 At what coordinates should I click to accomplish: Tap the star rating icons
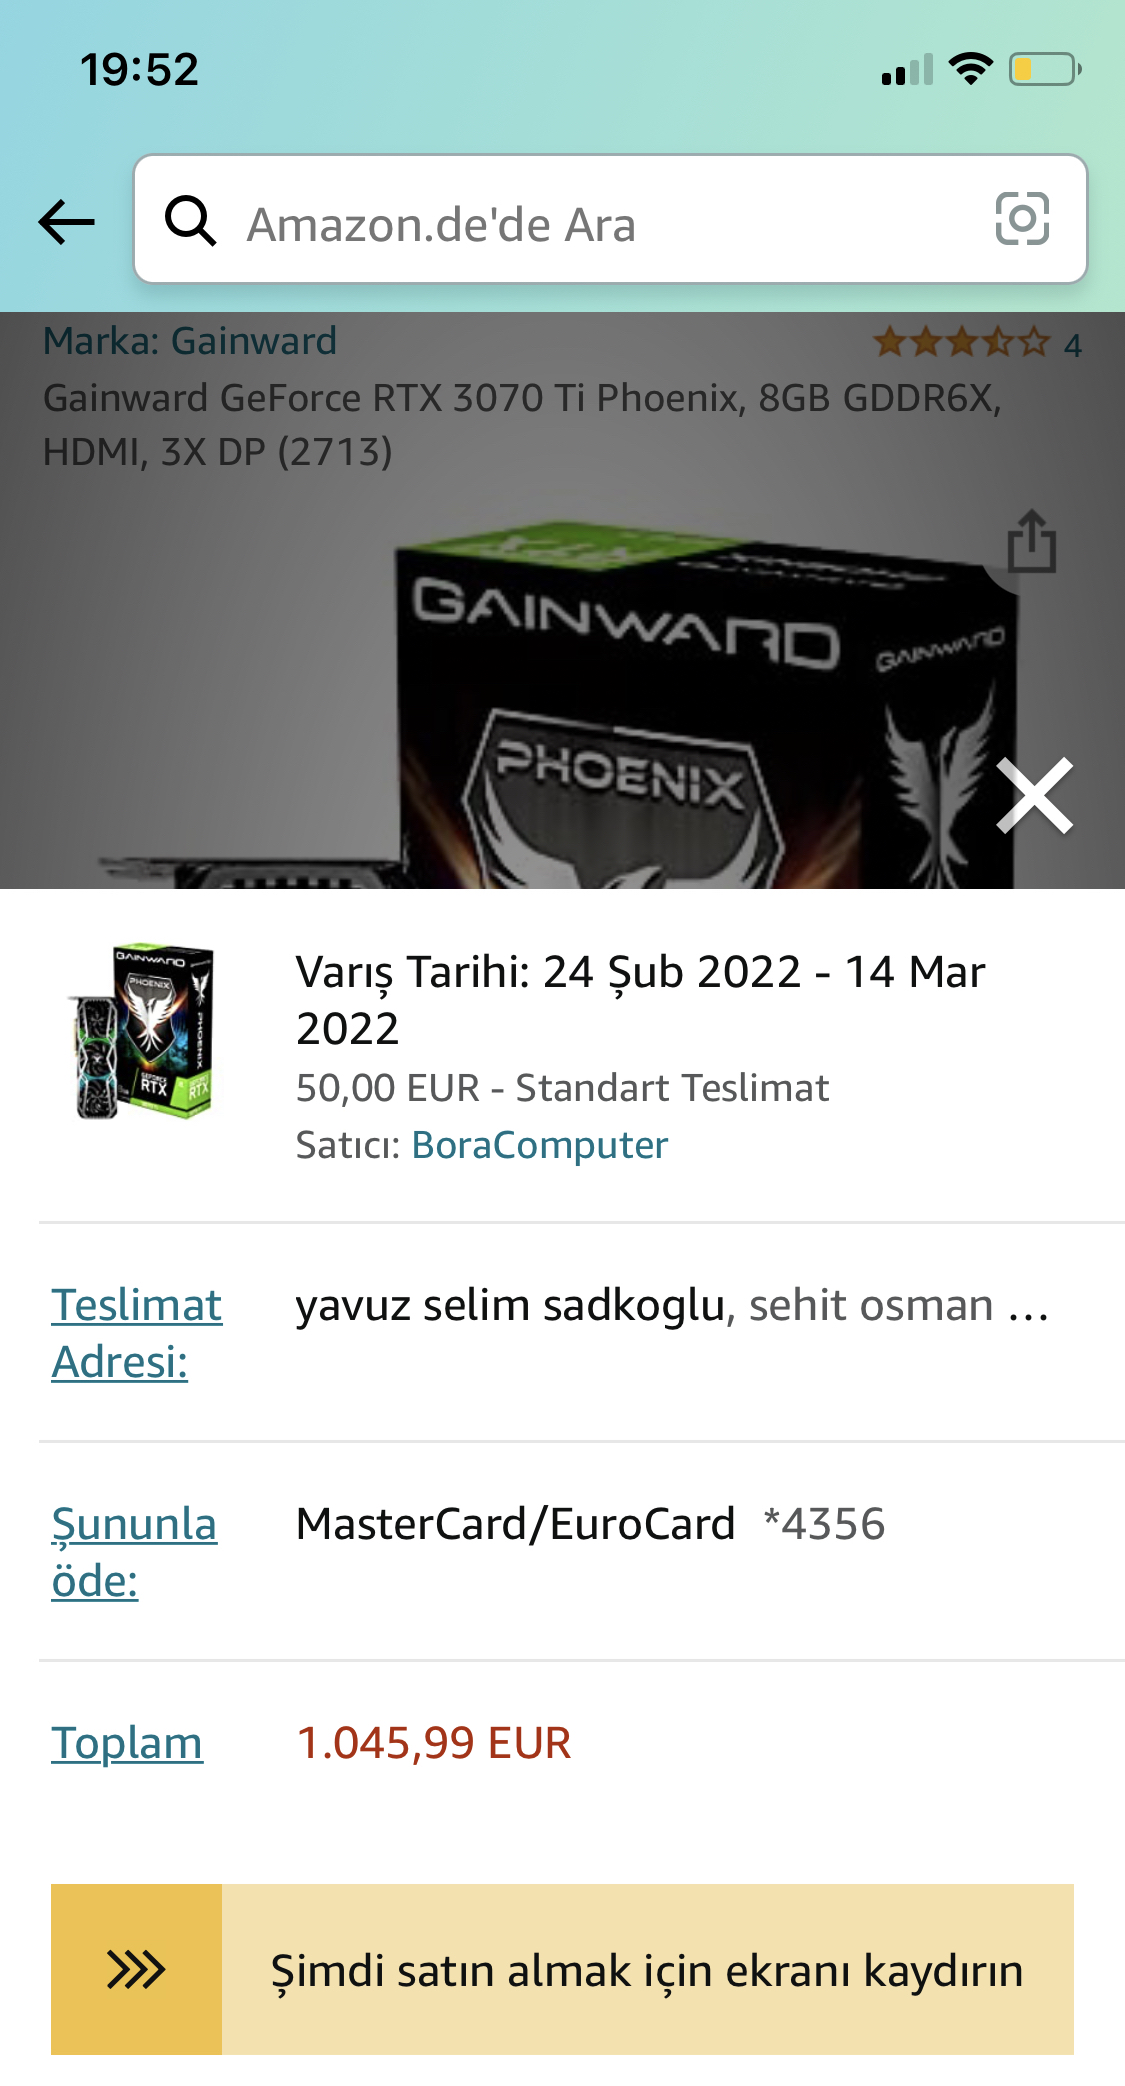tap(962, 343)
